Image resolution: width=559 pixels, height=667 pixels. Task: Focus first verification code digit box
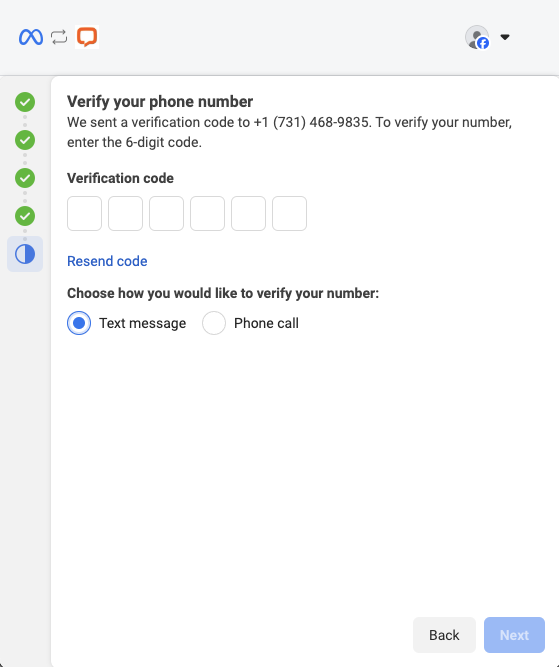click(84, 214)
